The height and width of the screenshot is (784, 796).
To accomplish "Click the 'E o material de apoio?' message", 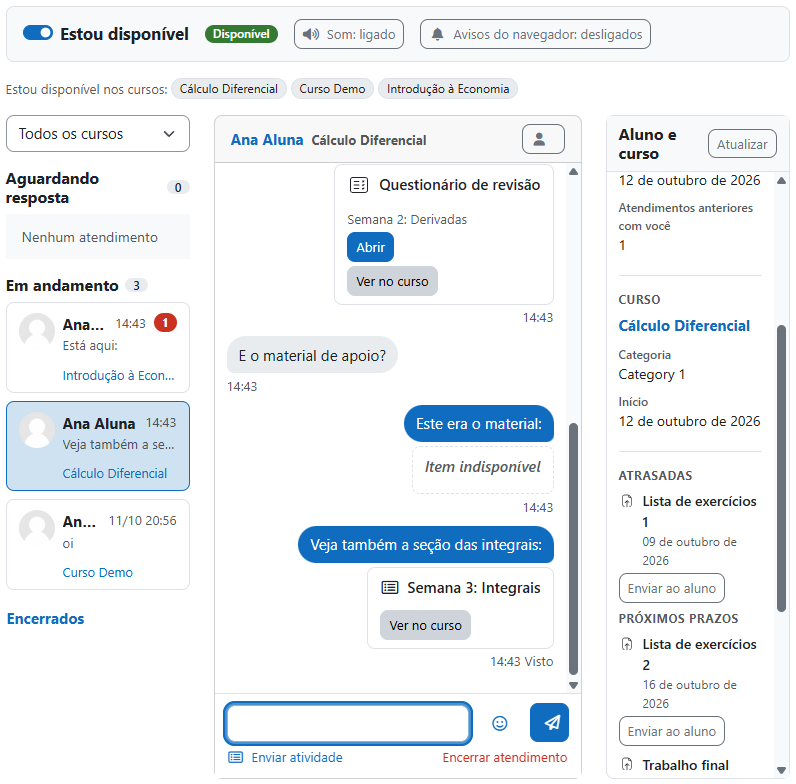I will (x=312, y=355).
